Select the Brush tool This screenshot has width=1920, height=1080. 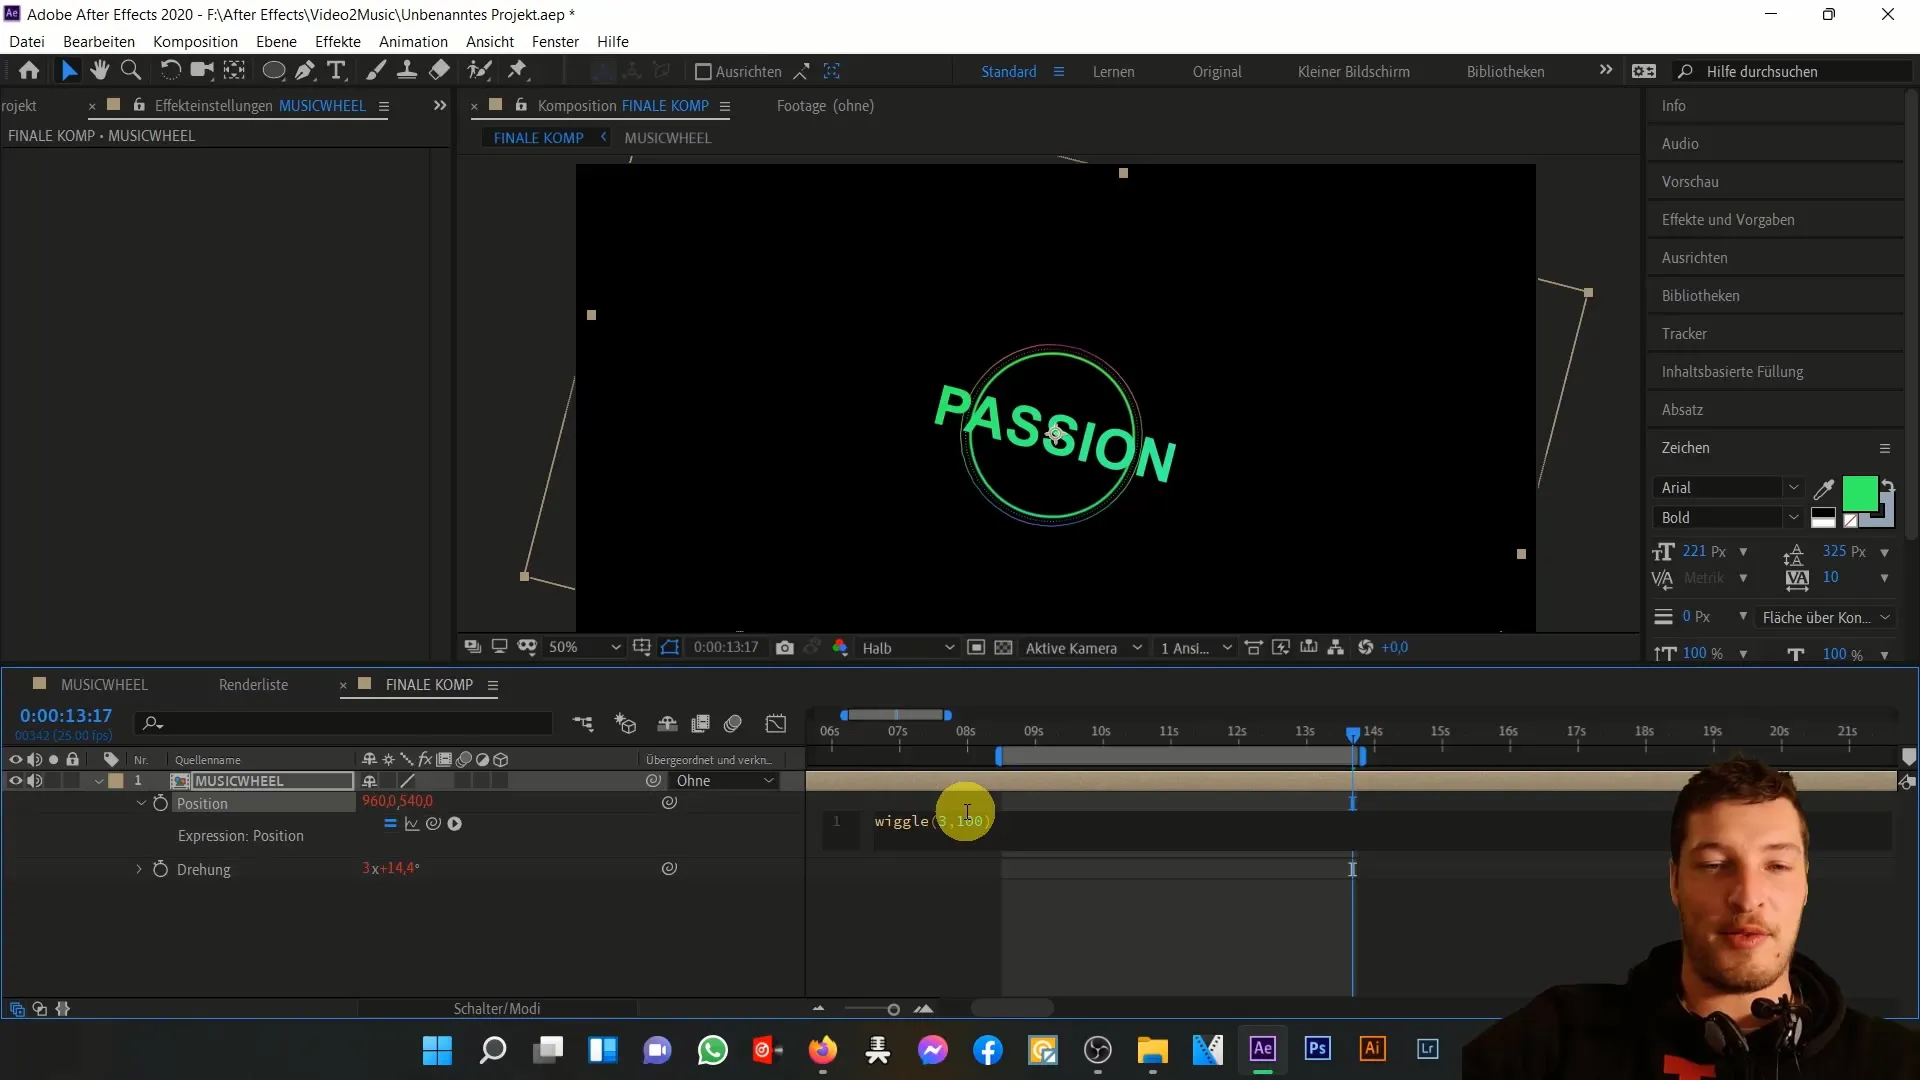[x=375, y=70]
